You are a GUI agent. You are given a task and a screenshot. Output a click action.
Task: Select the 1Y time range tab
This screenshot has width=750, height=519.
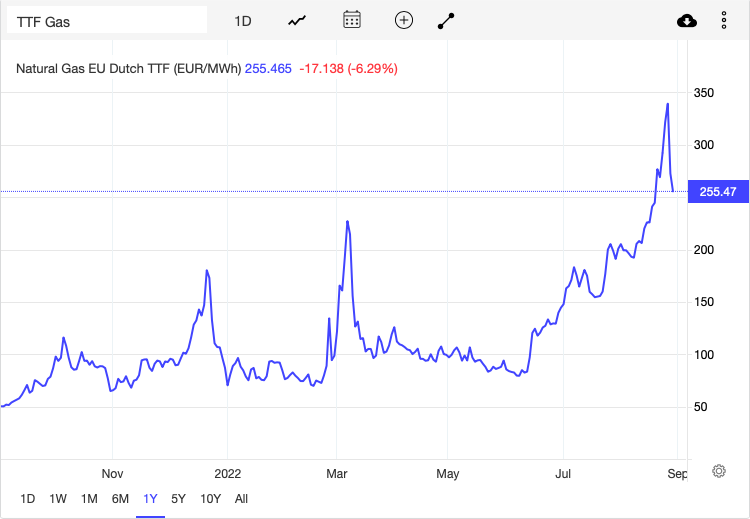[150, 499]
